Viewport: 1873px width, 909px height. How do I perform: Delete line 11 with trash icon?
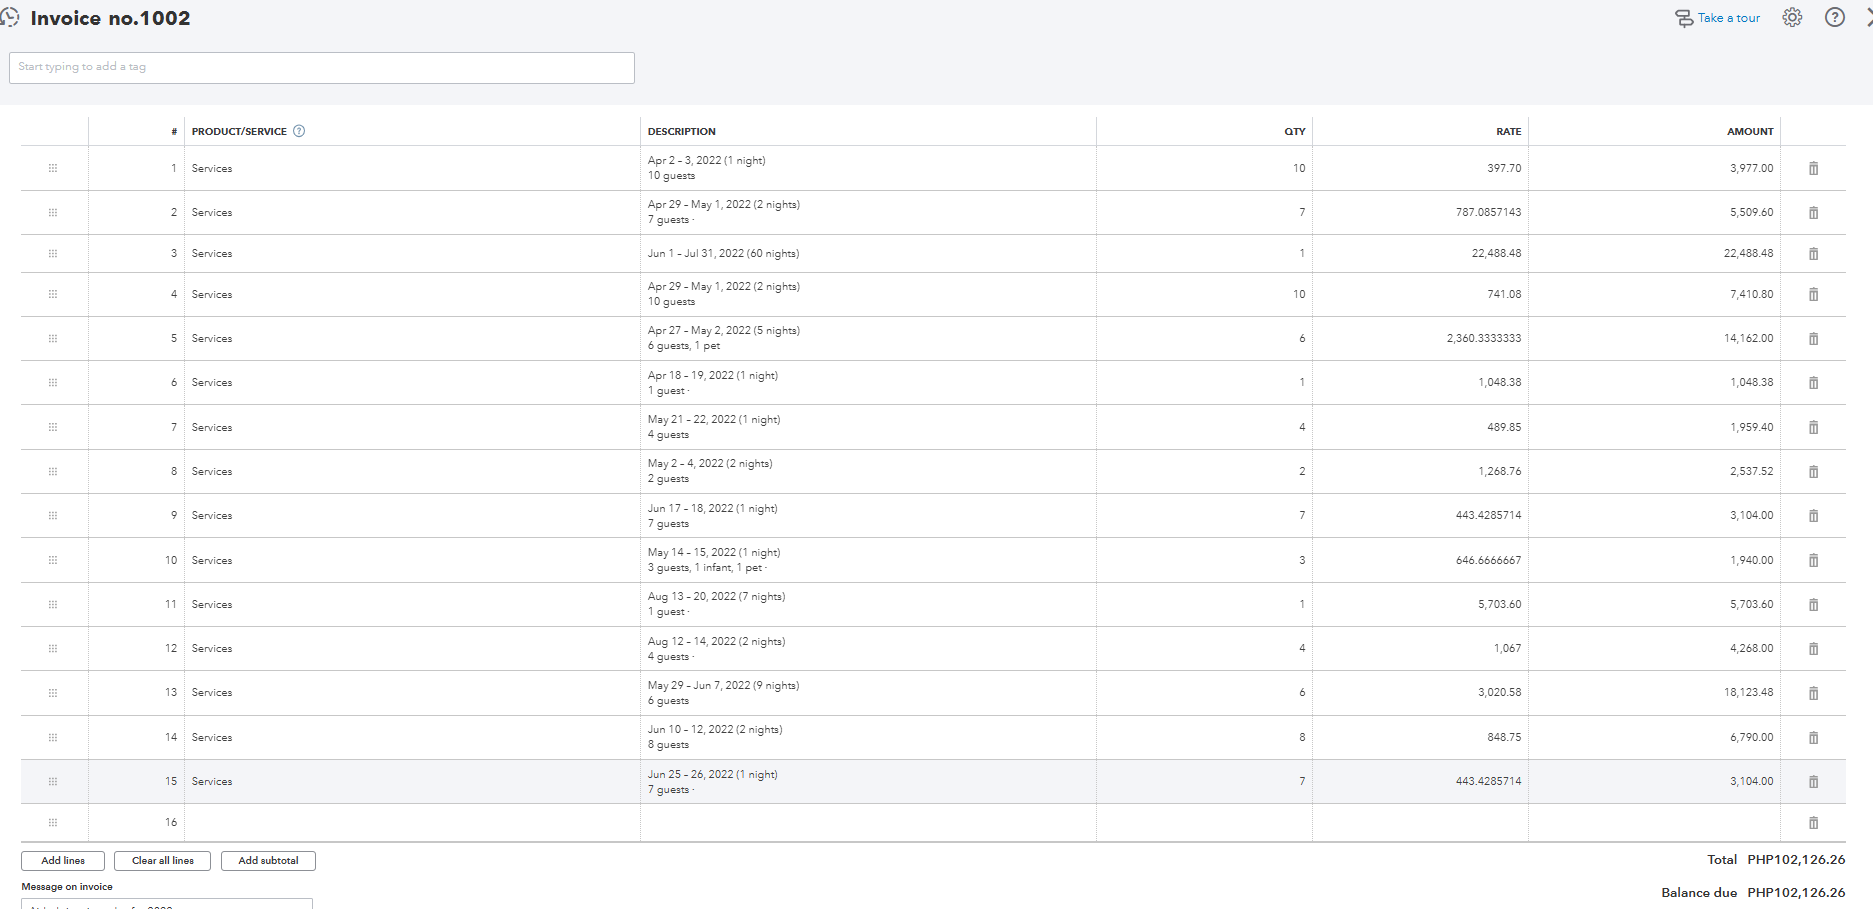point(1813,605)
